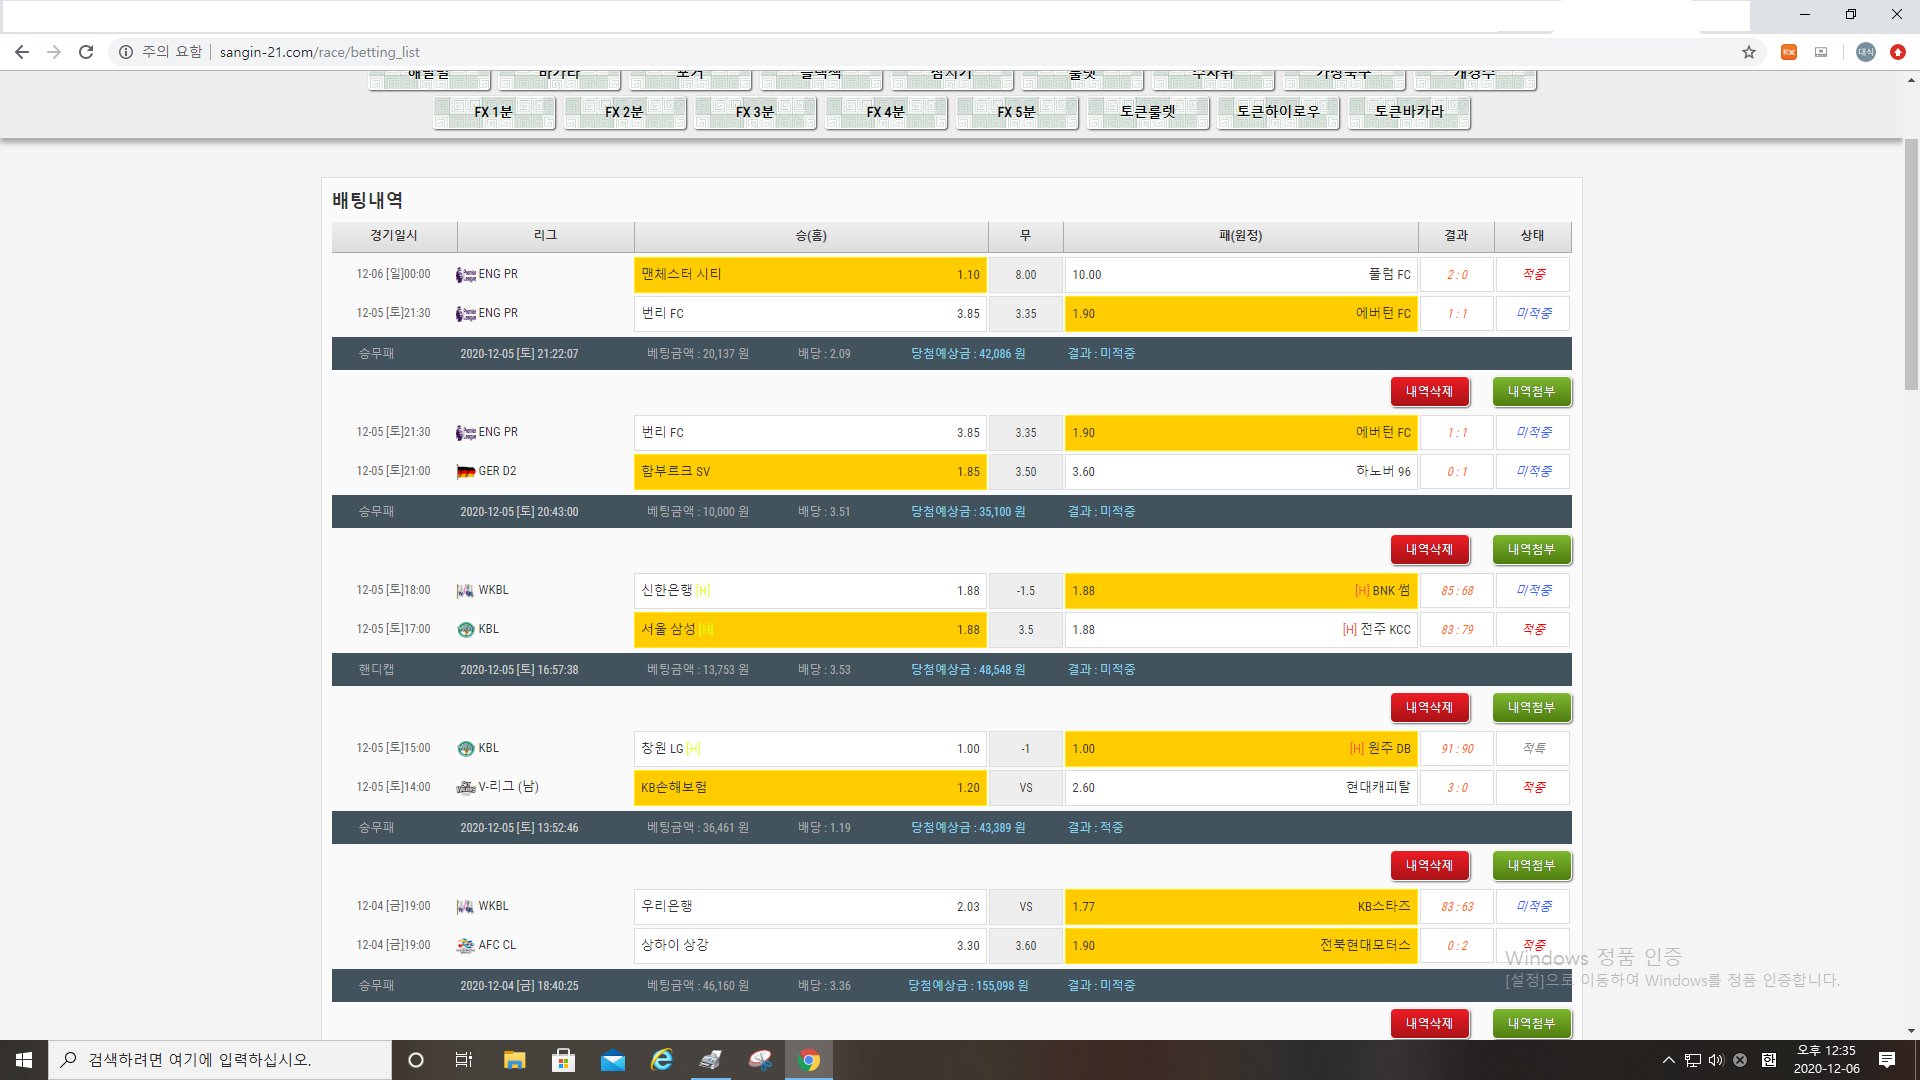The height and width of the screenshot is (1080, 1920).
Task: Click the browser reload icon
Action: (x=86, y=52)
